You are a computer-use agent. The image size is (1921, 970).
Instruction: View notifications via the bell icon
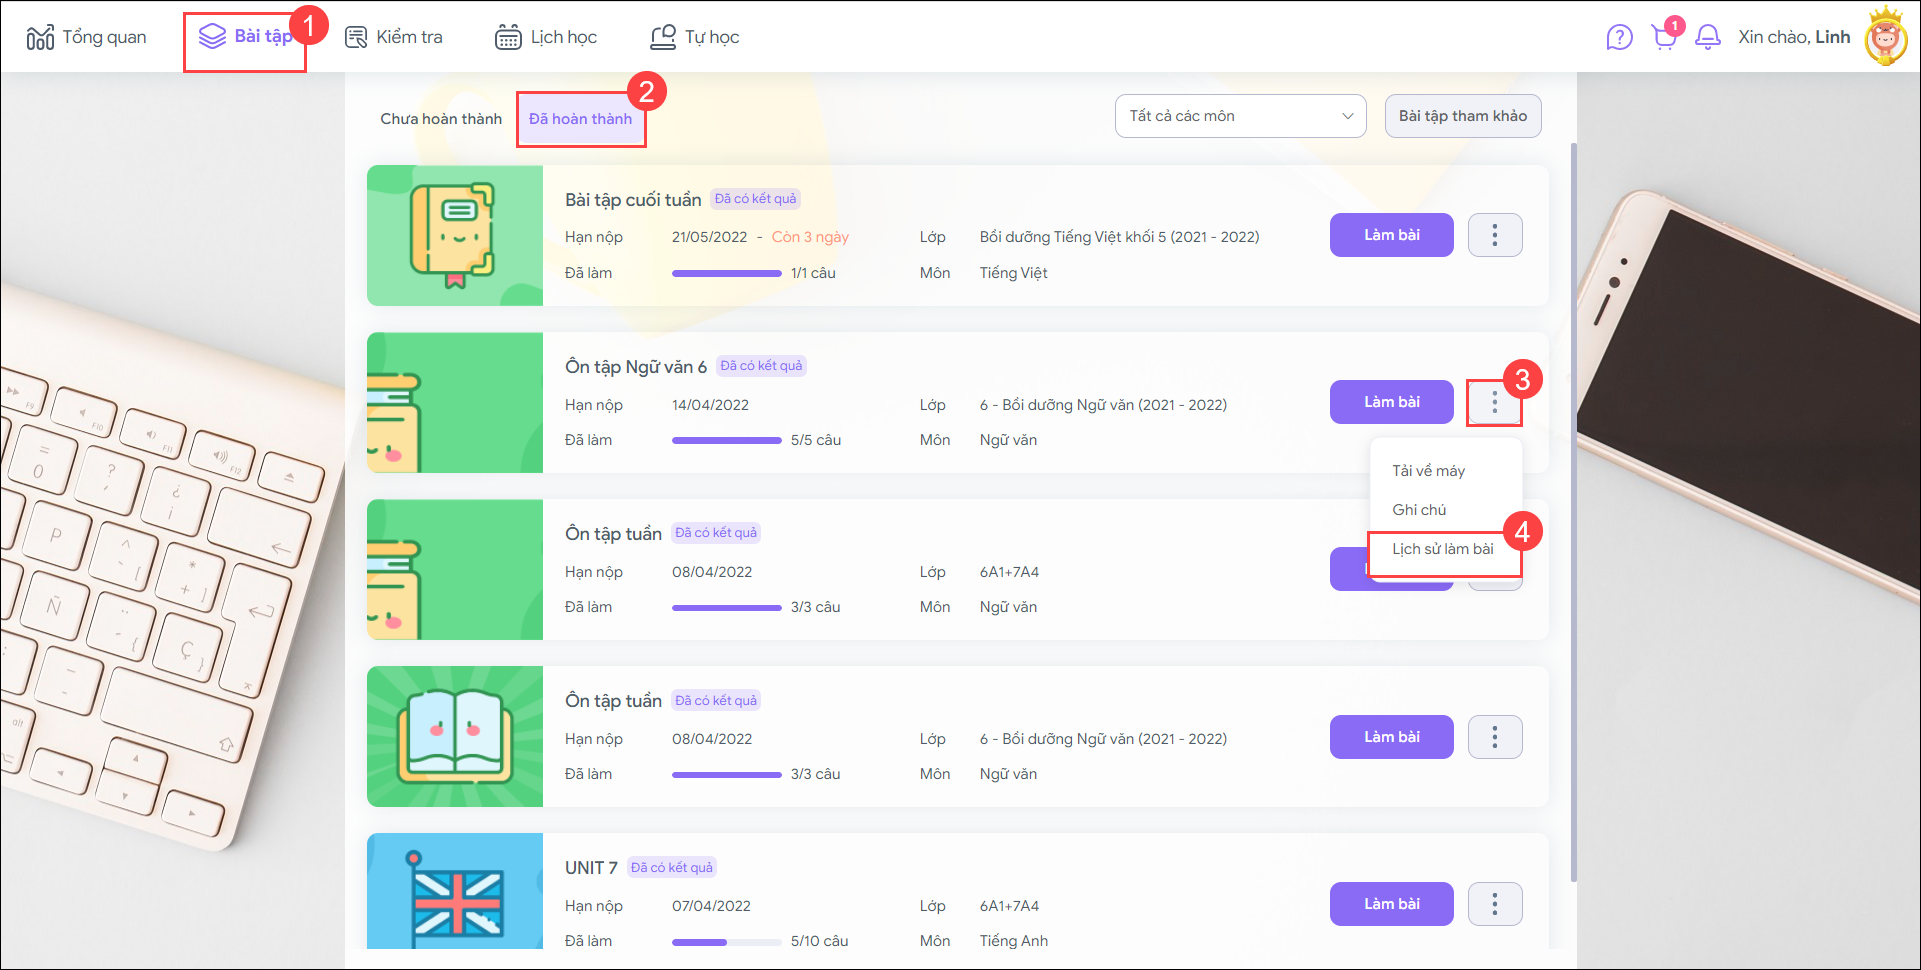click(x=1708, y=38)
